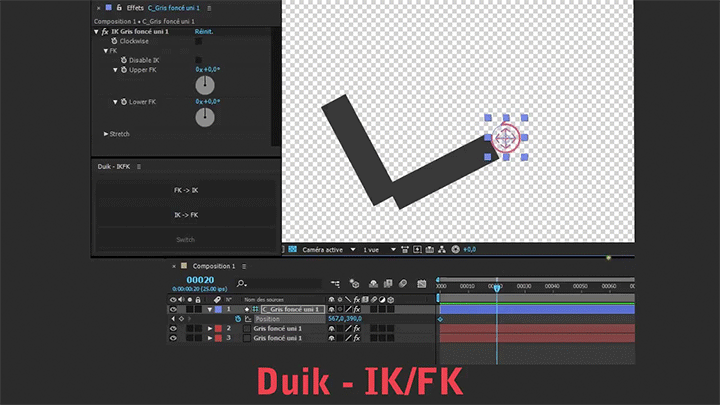Collapse layer 1 in the timeline

tap(210, 309)
